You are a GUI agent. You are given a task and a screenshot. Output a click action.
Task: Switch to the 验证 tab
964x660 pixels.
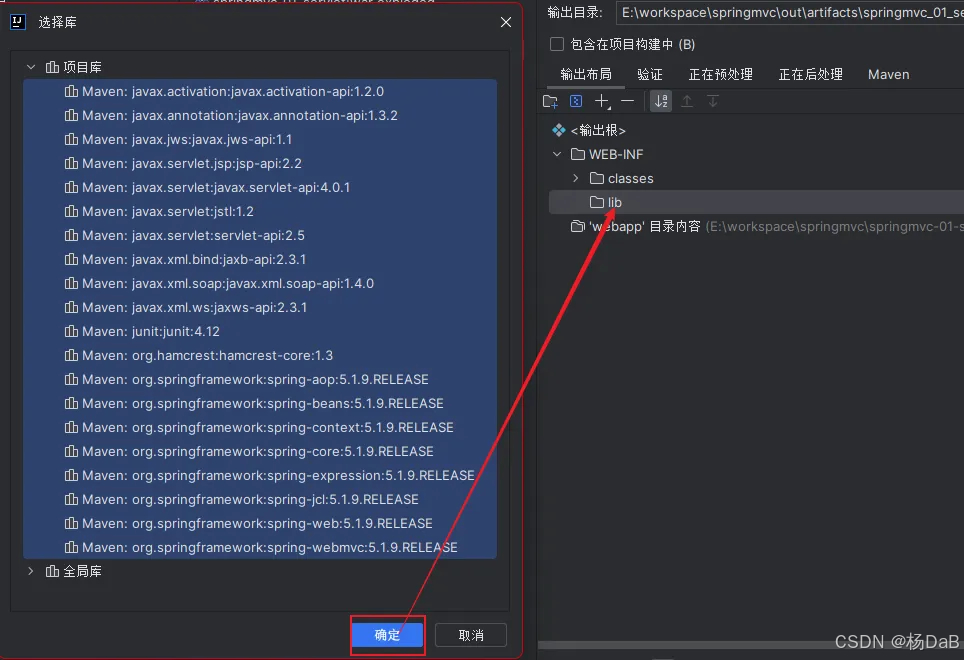[x=650, y=74]
